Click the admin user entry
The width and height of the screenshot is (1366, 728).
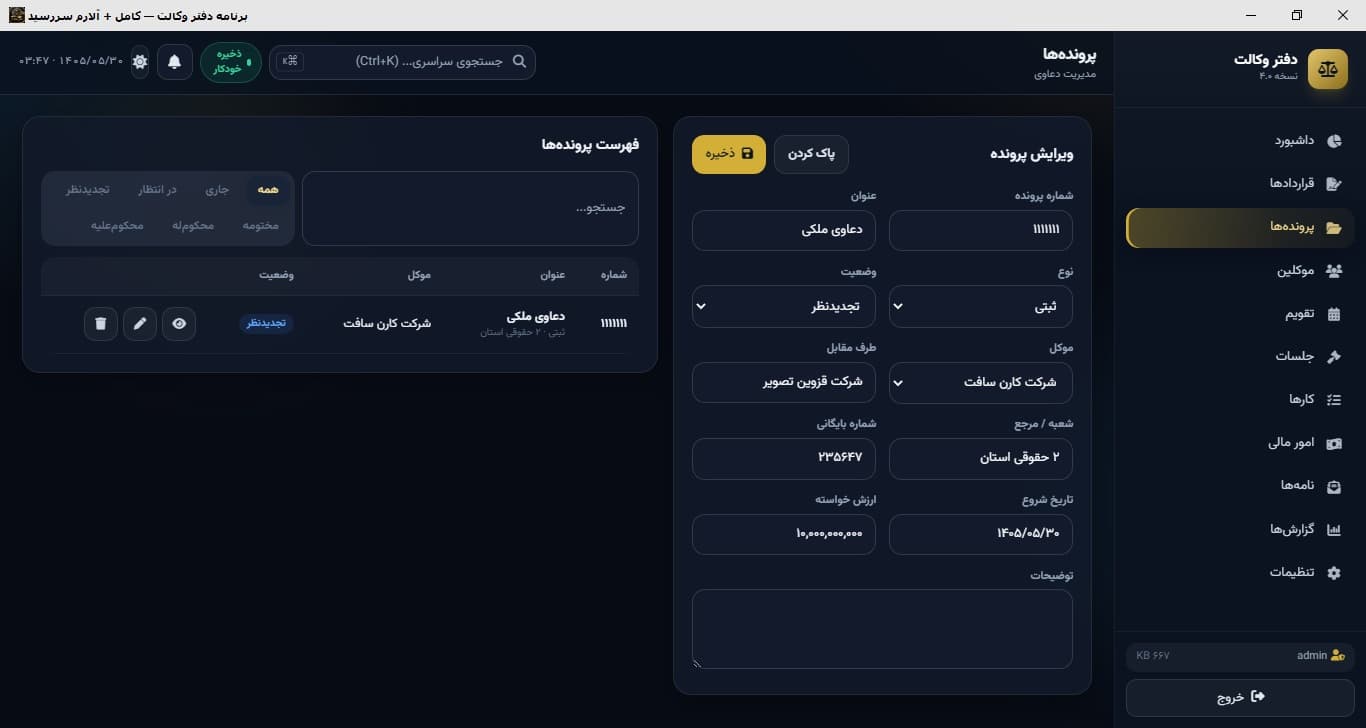click(1240, 656)
